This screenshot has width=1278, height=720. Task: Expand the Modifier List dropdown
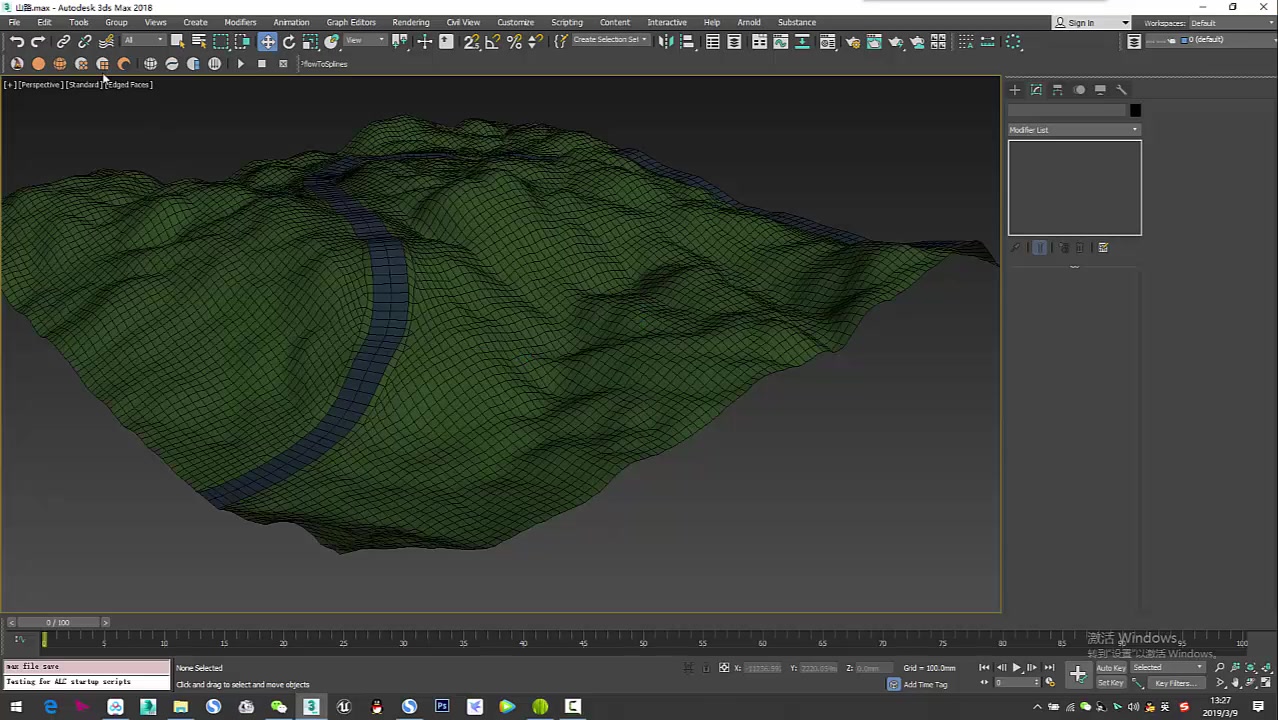click(1074, 130)
